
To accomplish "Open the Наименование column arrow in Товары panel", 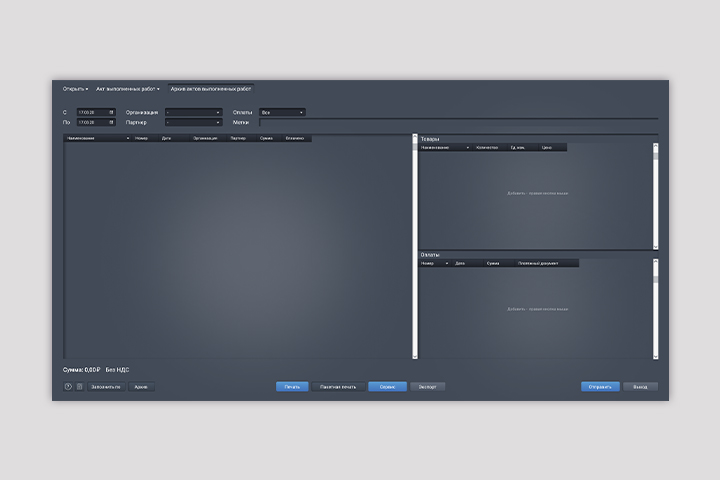I will [468, 147].
